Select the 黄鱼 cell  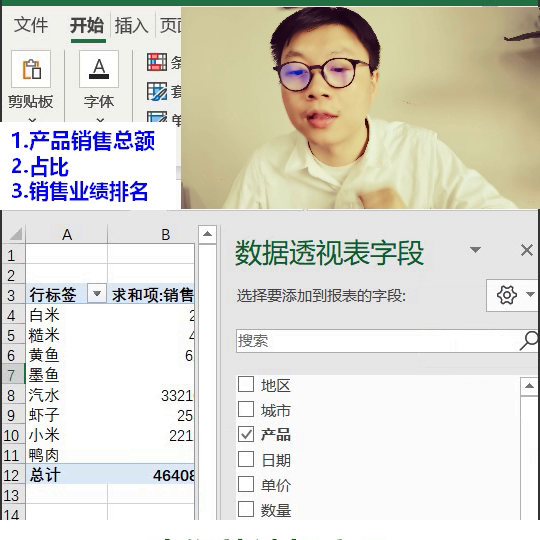(66, 355)
